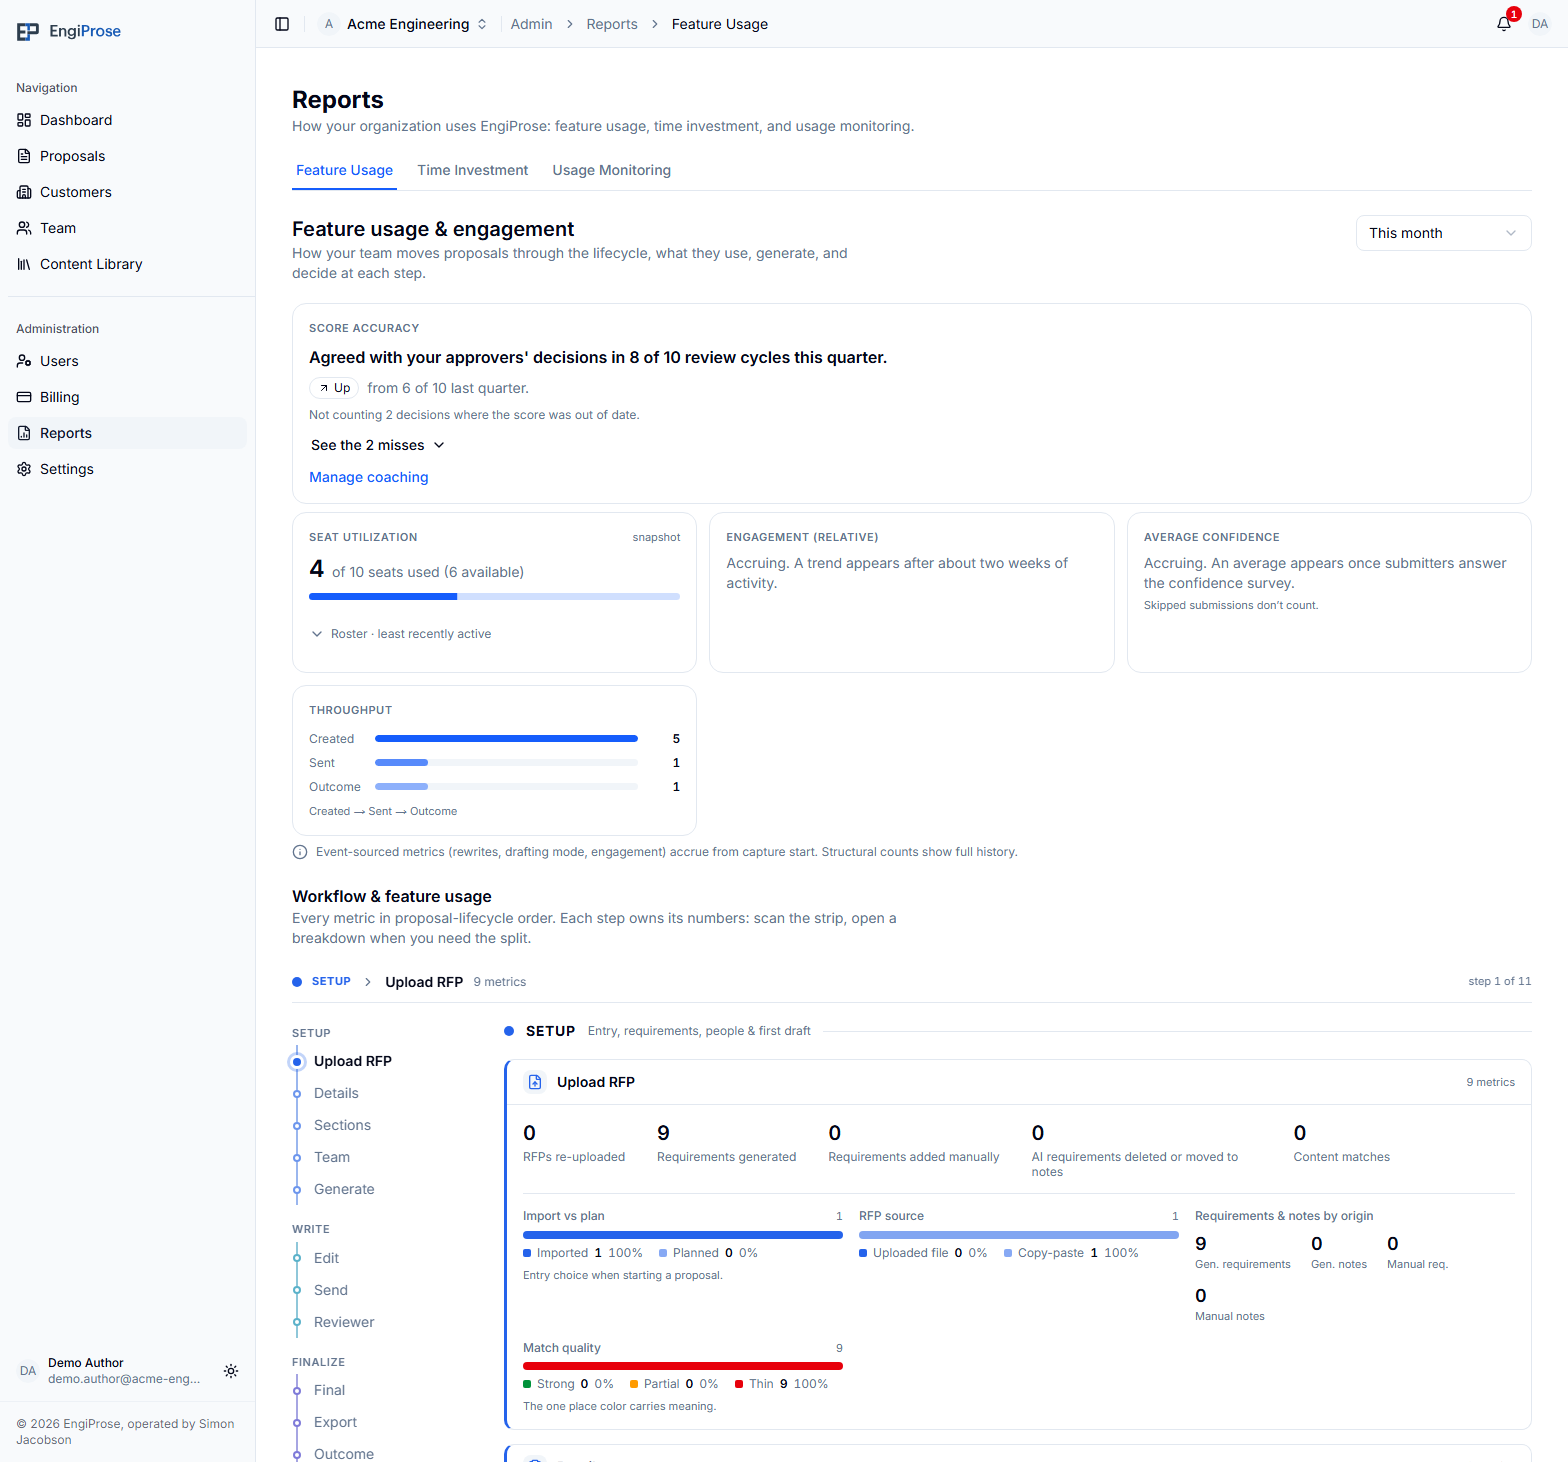Open Dashboard from the sidebar
Image resolution: width=1568 pixels, height=1462 pixels.
127,120
